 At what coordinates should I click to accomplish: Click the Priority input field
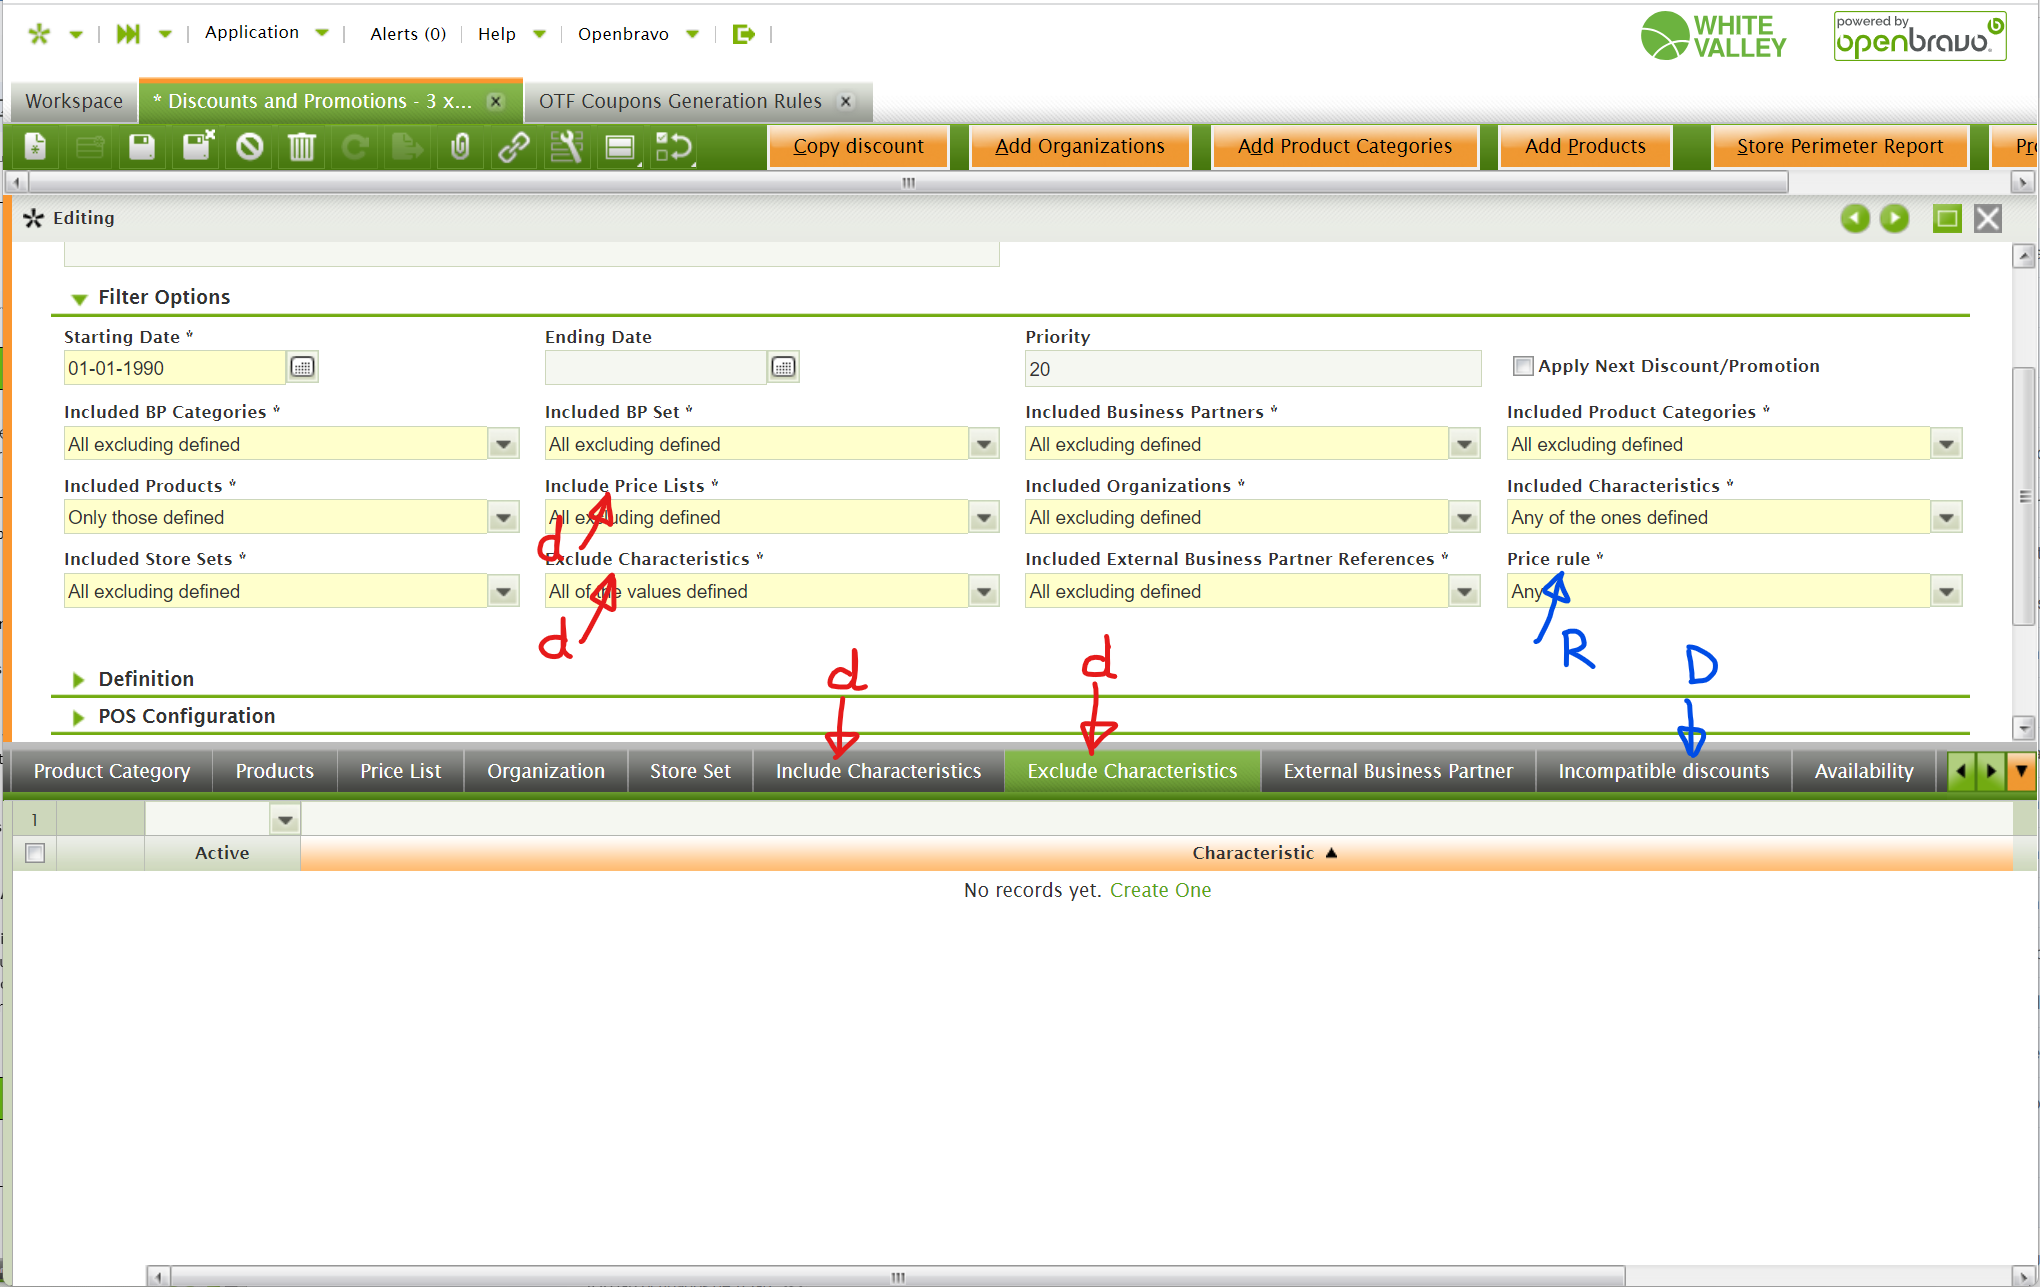(x=1252, y=369)
